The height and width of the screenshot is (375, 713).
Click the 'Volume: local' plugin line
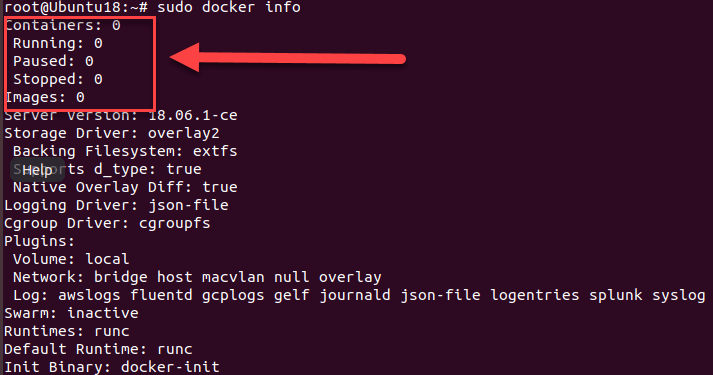[x=71, y=259]
